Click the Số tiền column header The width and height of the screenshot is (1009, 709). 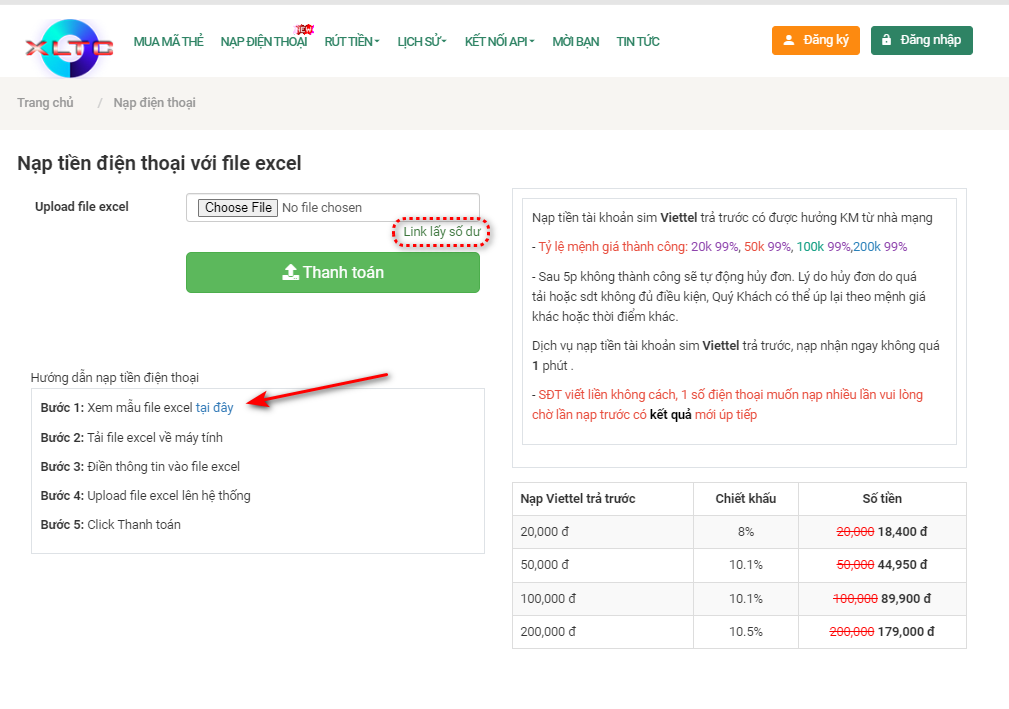[882, 499]
